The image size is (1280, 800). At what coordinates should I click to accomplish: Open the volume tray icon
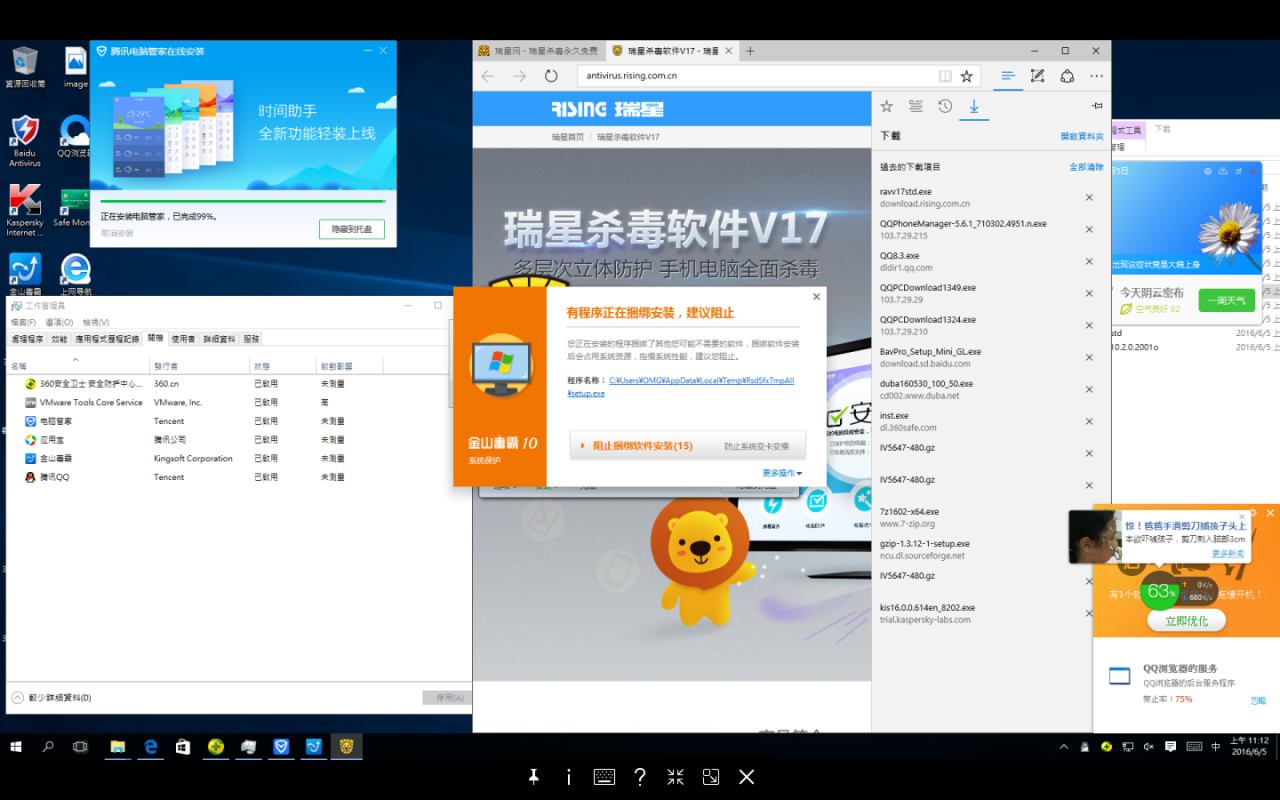[x=1148, y=747]
